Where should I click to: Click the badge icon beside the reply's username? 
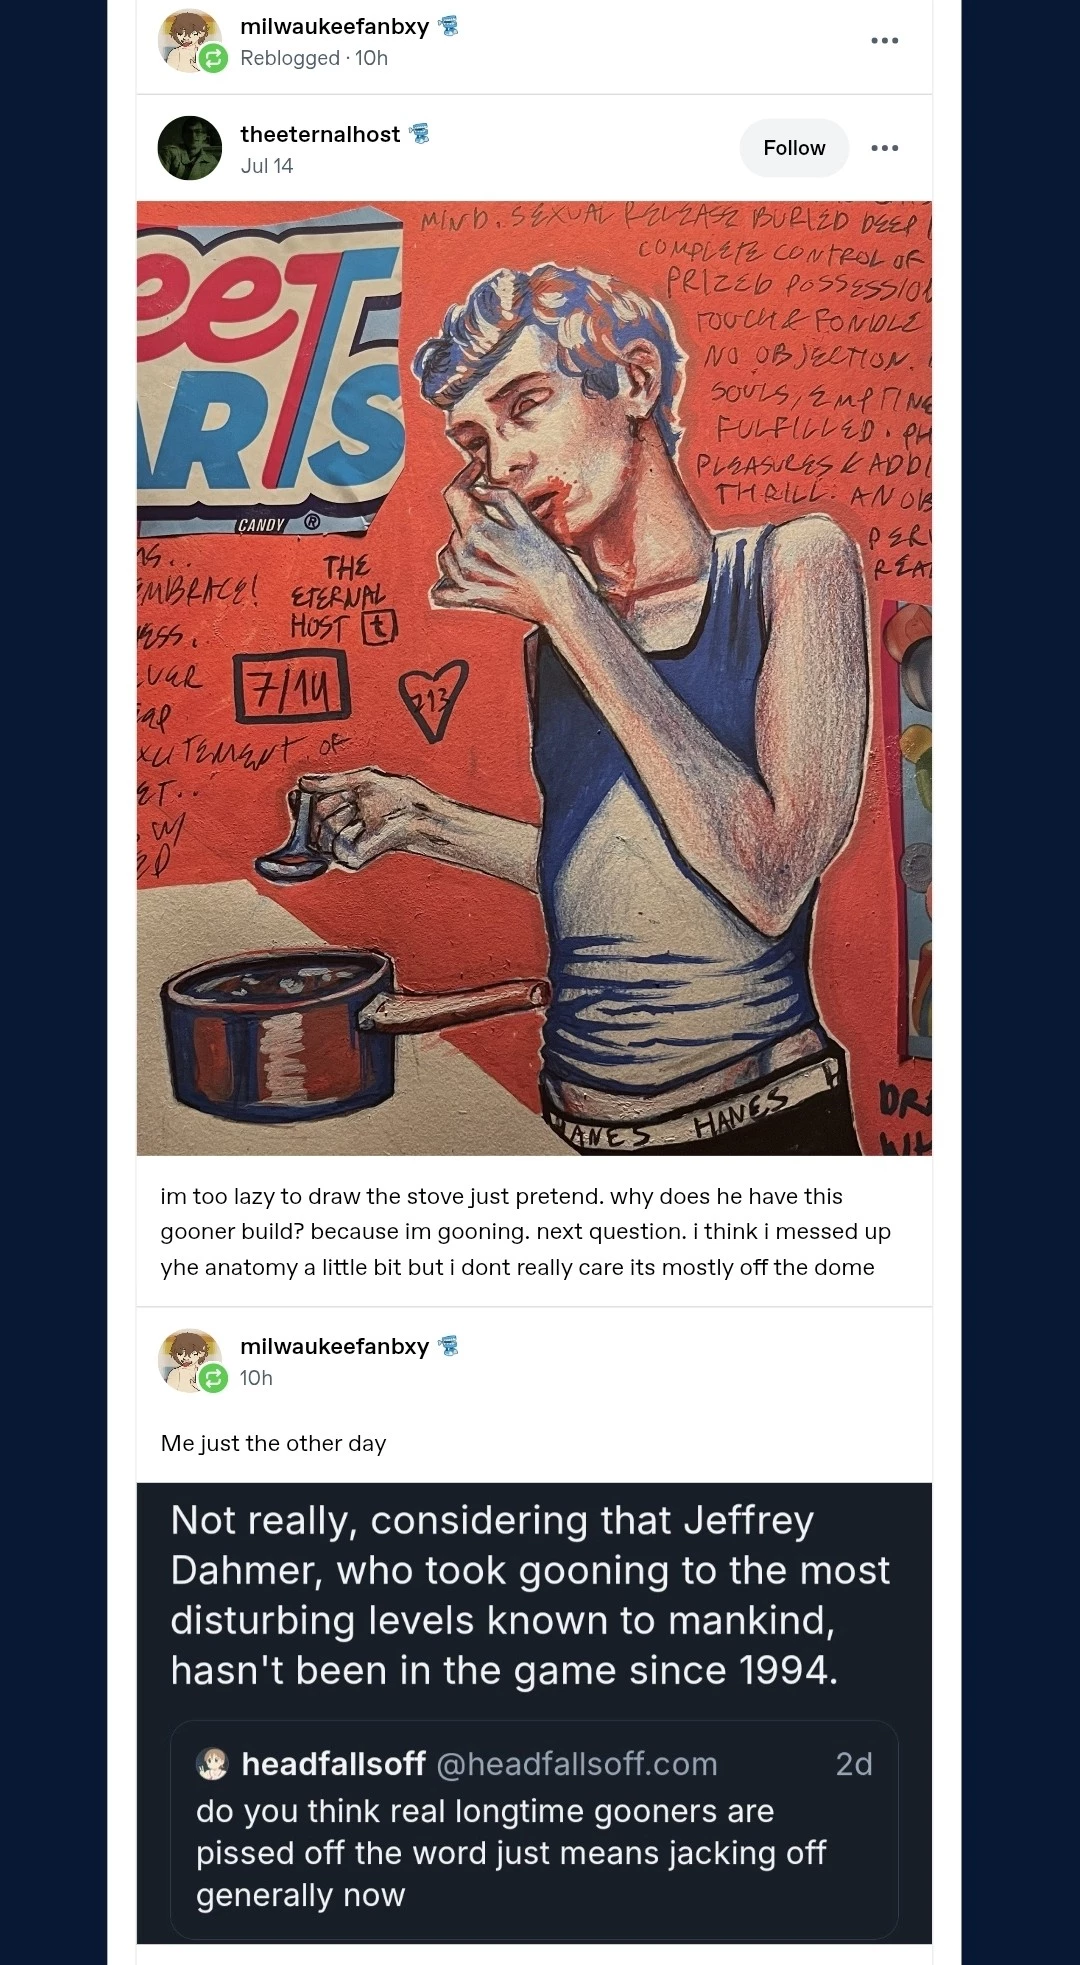point(449,1346)
